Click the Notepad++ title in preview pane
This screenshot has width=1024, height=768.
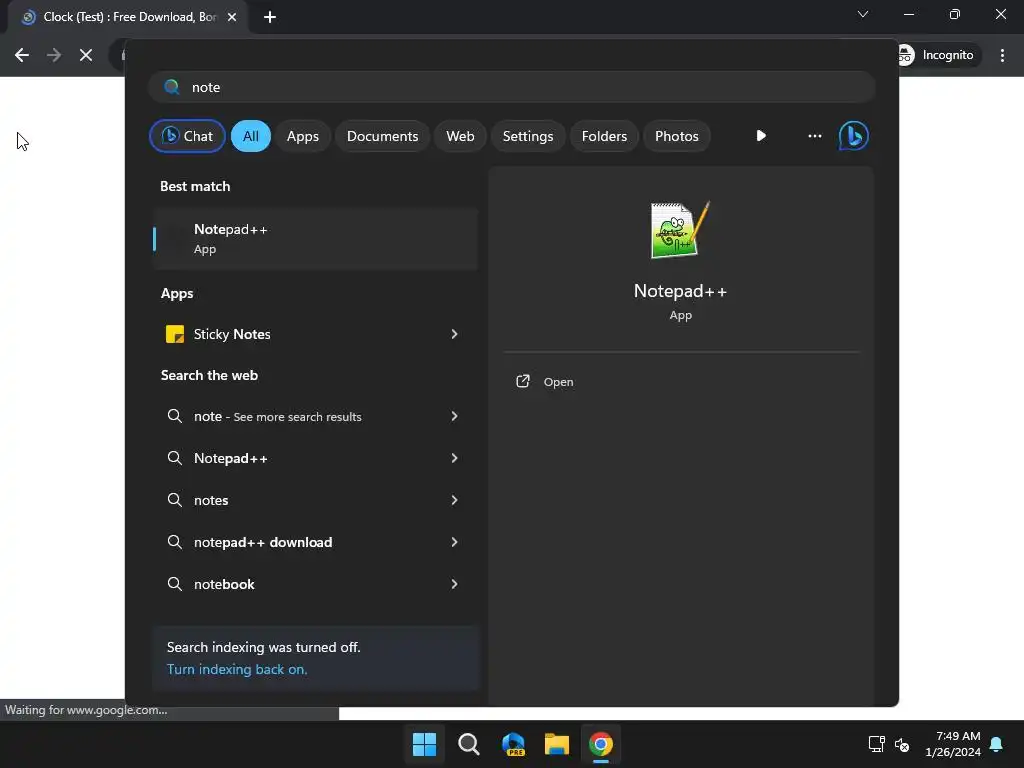click(x=680, y=291)
